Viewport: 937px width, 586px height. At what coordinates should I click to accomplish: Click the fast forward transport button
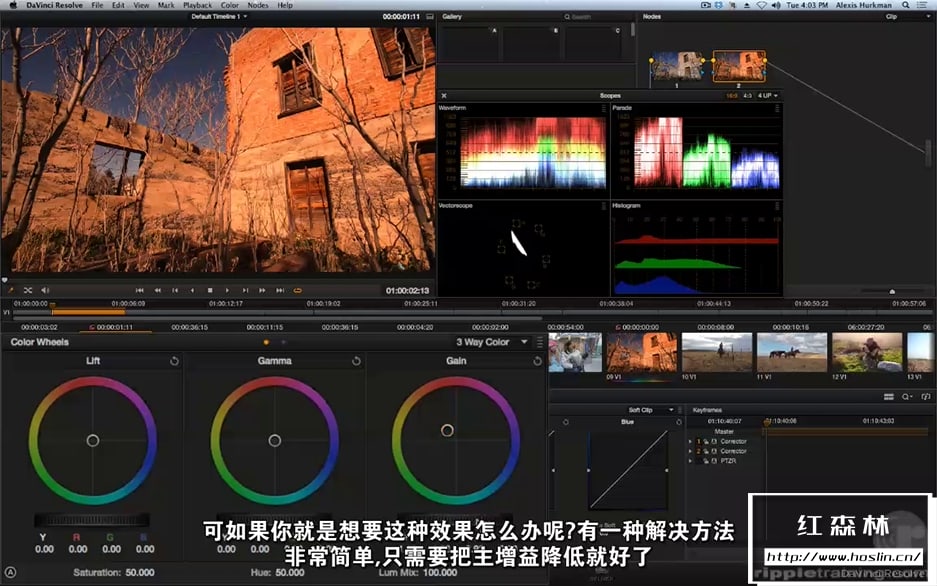coord(262,290)
